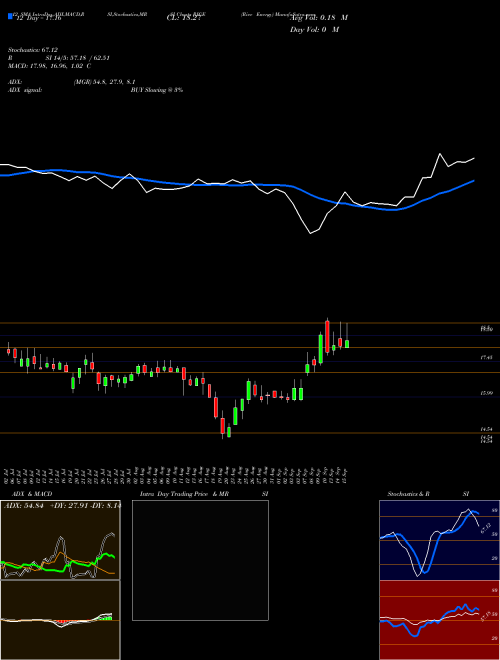Click the 15.99 price axis label
This screenshot has height=660, width=500.
[486, 393]
